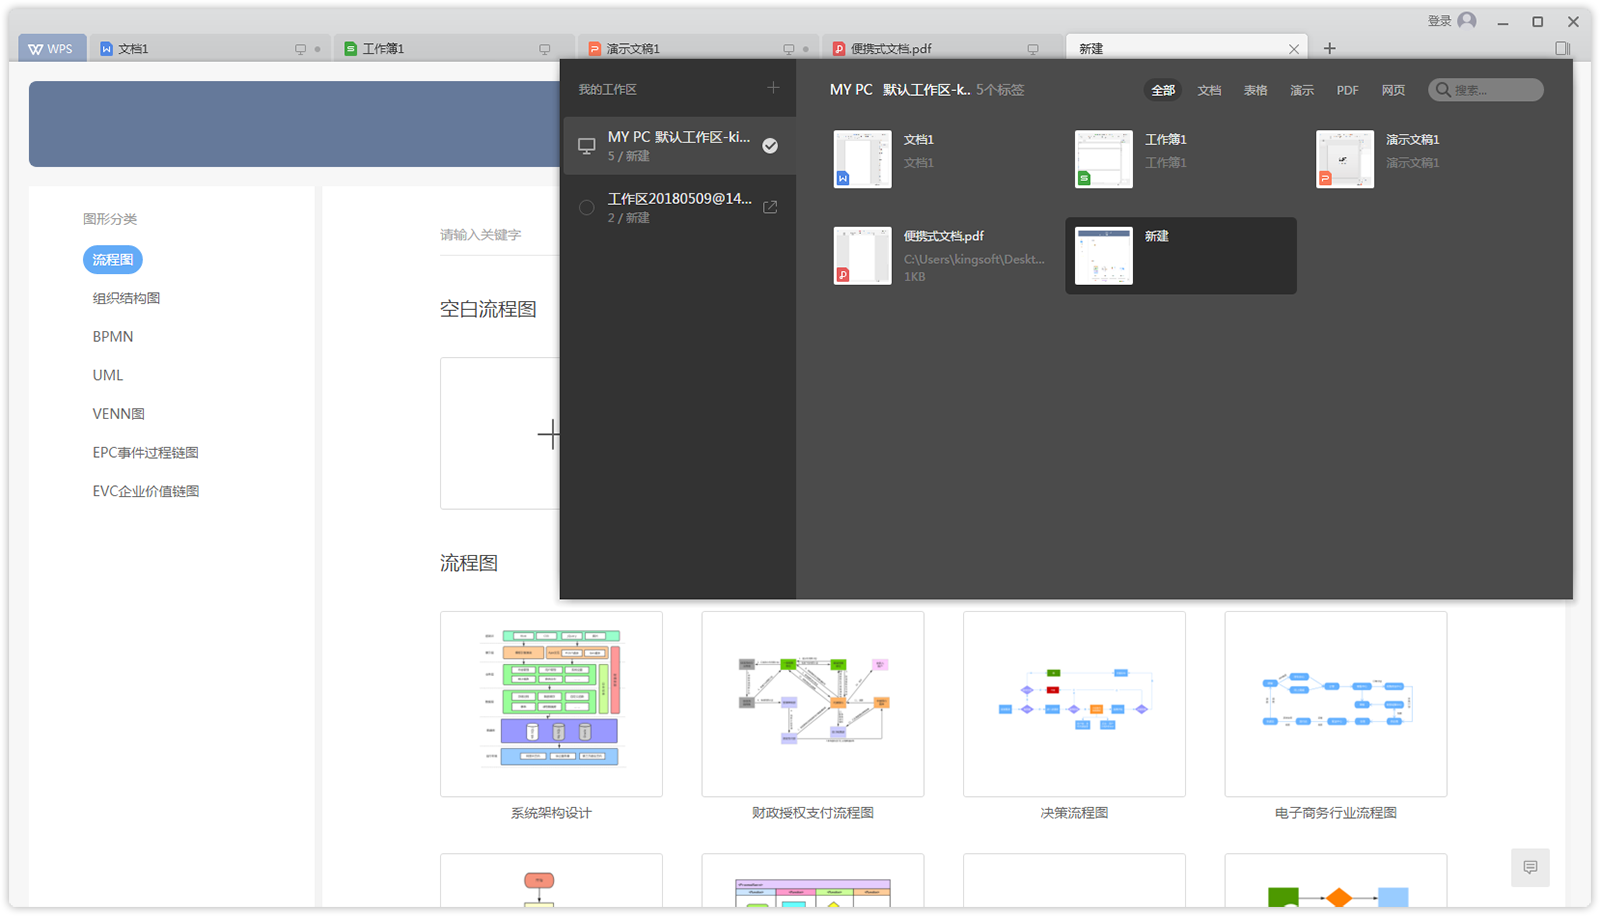1600x916 pixels.
Task: Open 文档1 thumbnail in workspace
Action: click(862, 159)
